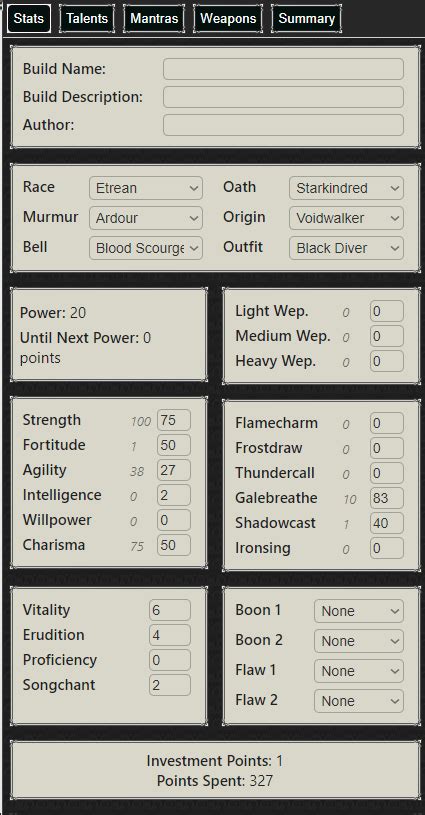
Task: Switch to the Talents tab
Action: [x=87, y=19]
